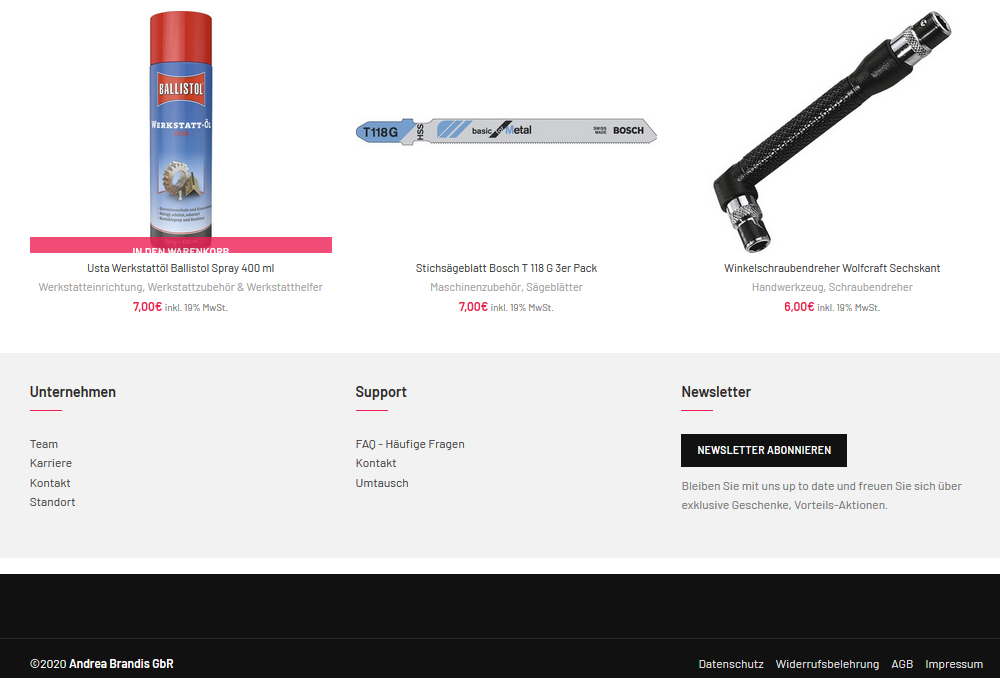Screen dimensions: 1000x678
Task: Open the Umtausch support link
Action: (x=382, y=483)
